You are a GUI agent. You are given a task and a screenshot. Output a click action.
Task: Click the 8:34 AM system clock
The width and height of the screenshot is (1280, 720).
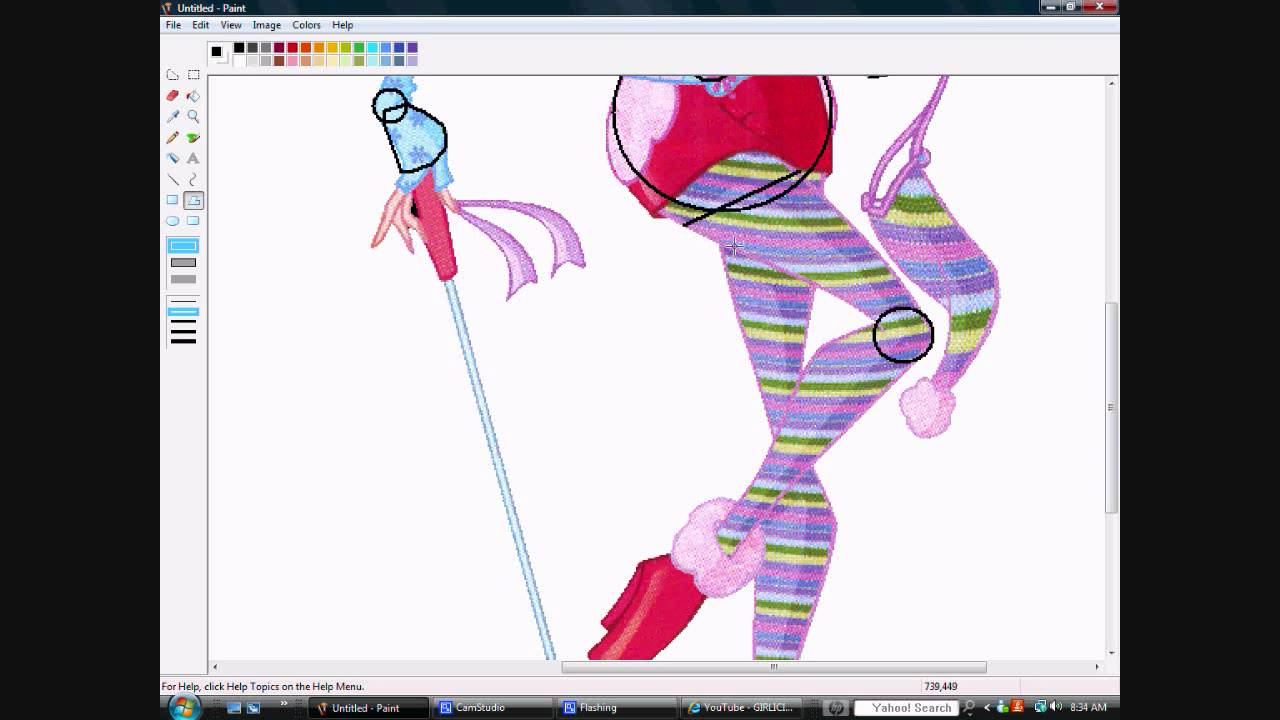pos(1088,708)
